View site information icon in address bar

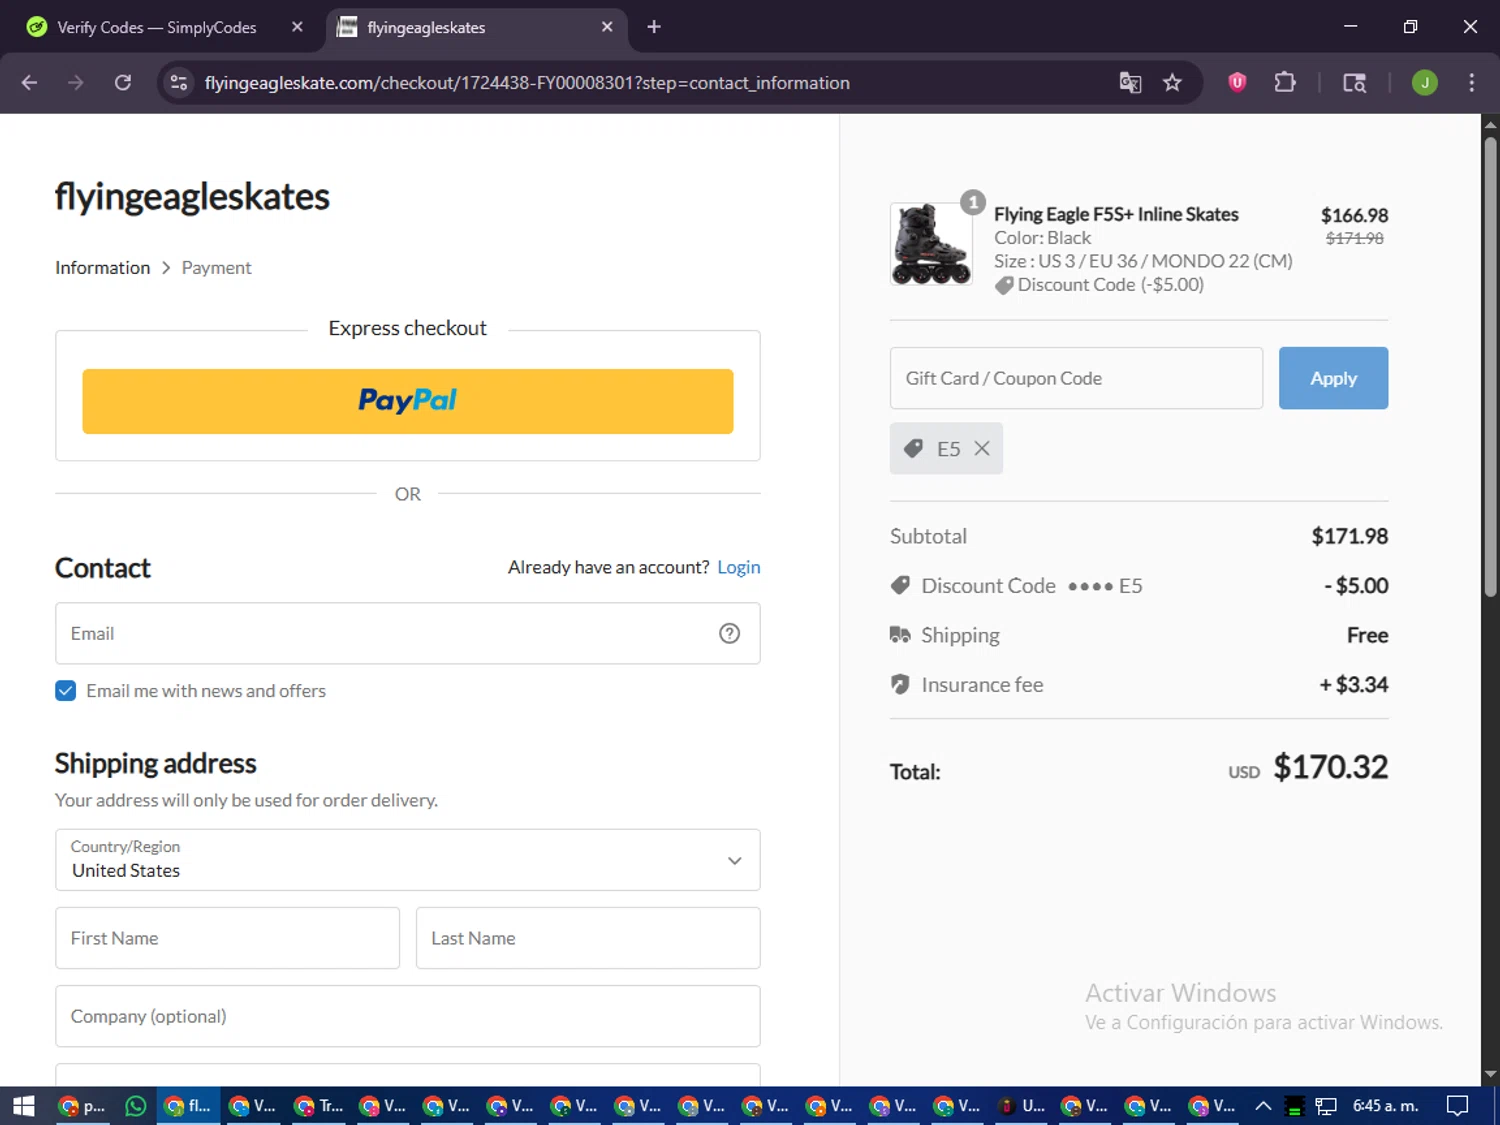[179, 83]
